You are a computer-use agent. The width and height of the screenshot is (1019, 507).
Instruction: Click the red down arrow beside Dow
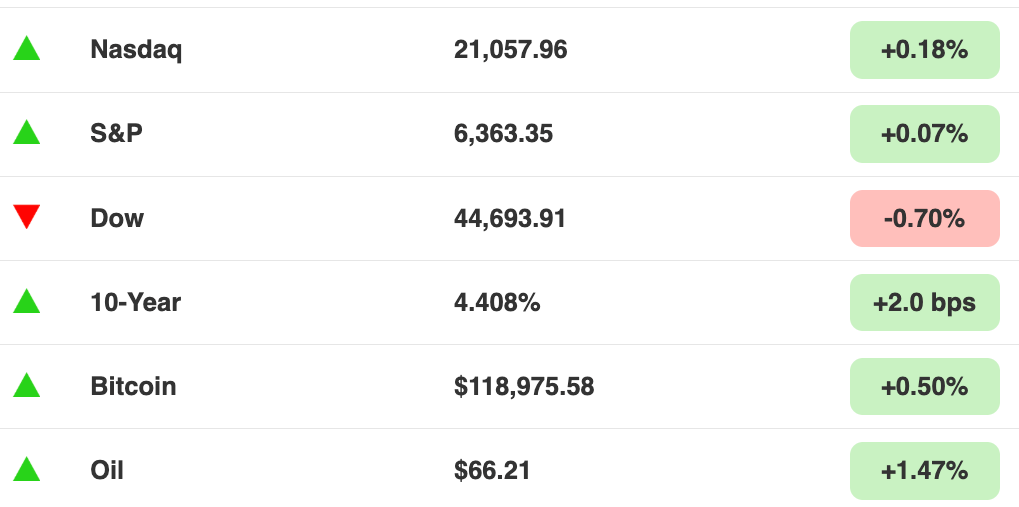coord(27,216)
